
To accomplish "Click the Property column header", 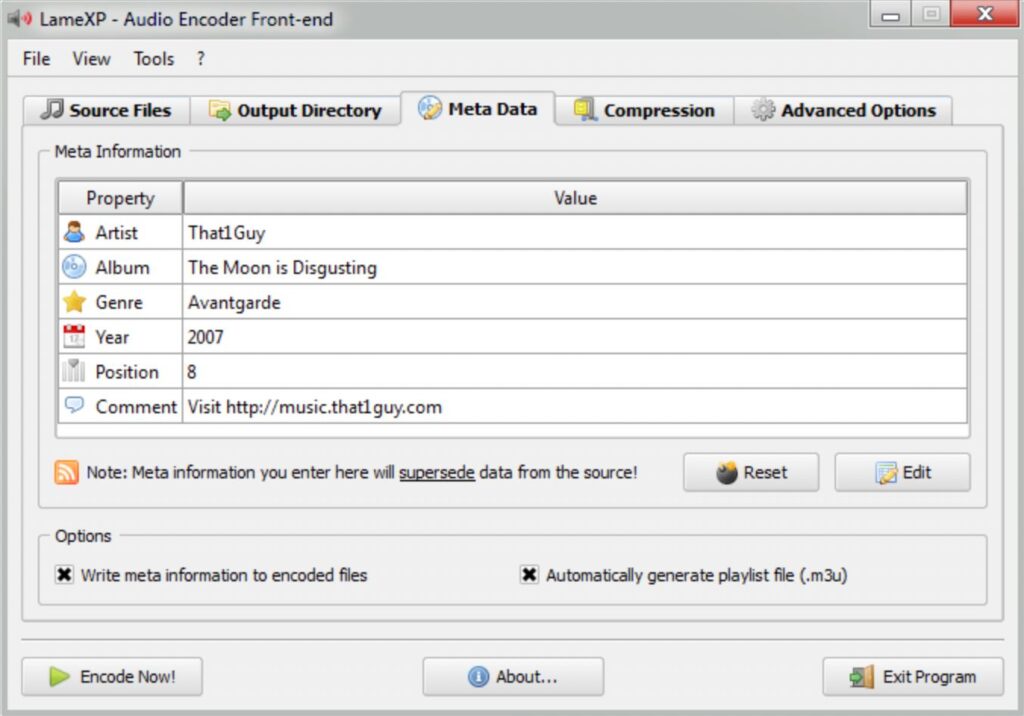I will point(120,198).
